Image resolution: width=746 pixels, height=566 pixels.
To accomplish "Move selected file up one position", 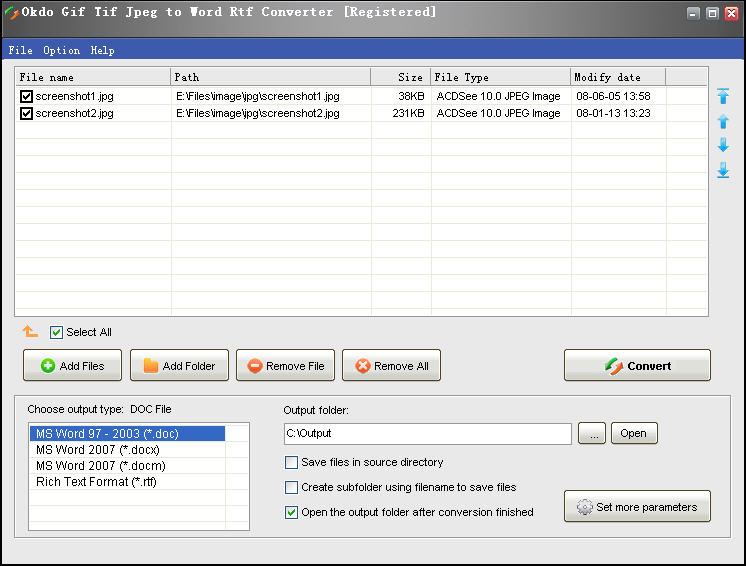I will point(723,121).
